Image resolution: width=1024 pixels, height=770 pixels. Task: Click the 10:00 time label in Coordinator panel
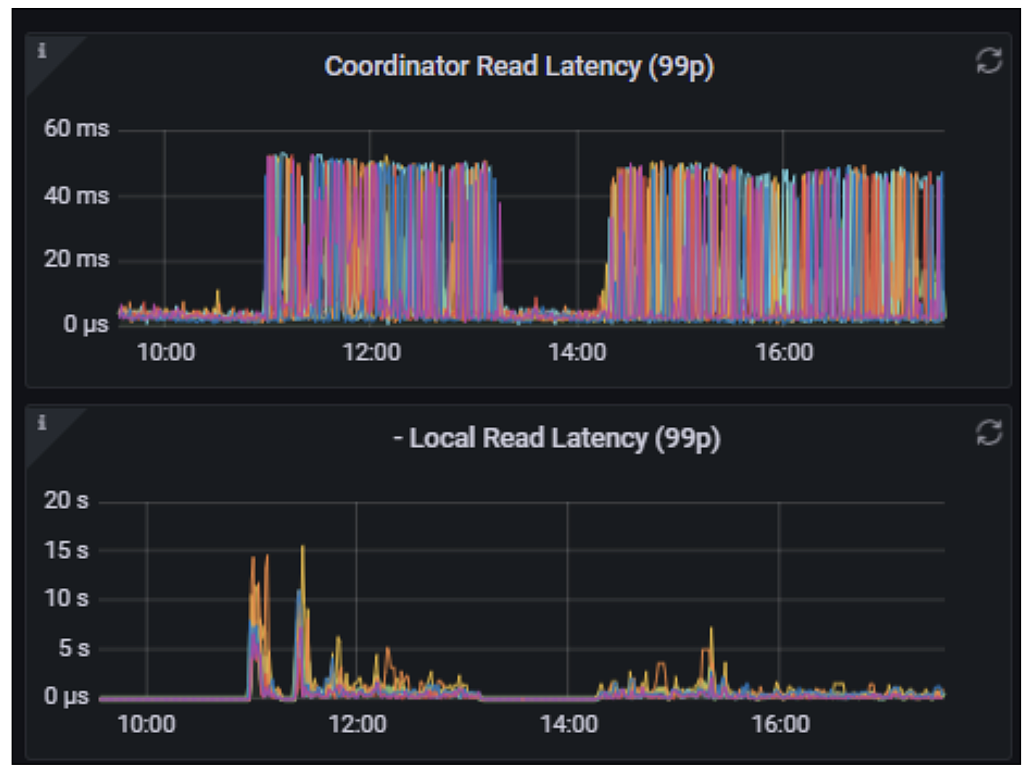click(165, 353)
